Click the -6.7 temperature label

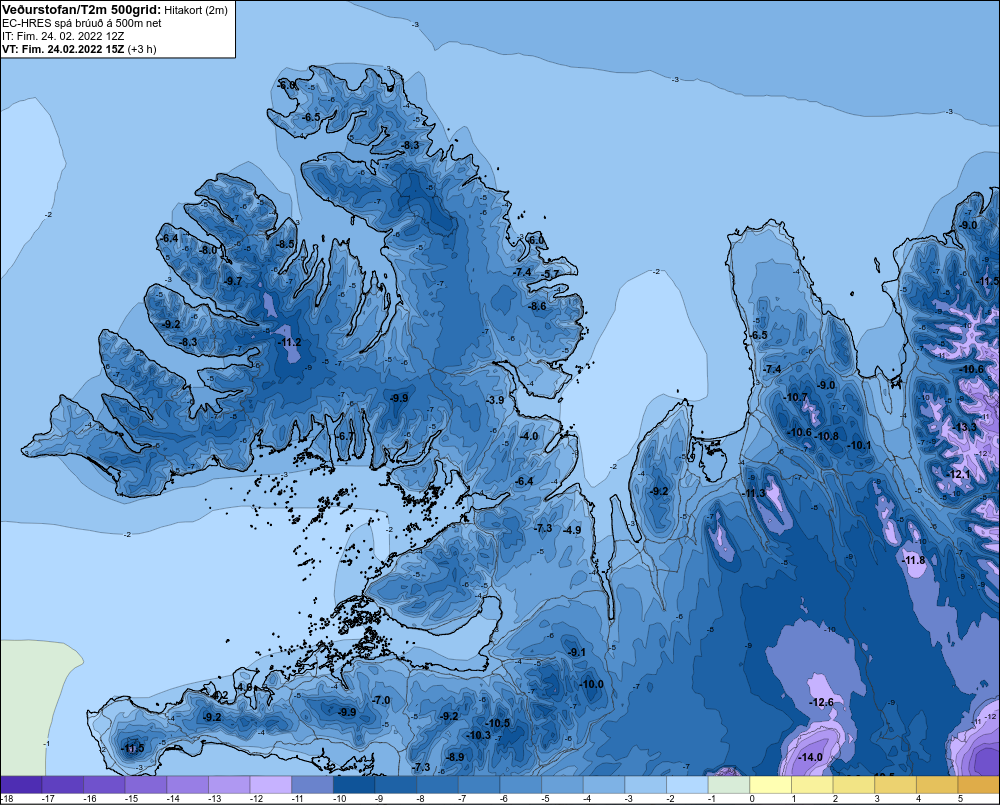pyautogui.click(x=345, y=436)
